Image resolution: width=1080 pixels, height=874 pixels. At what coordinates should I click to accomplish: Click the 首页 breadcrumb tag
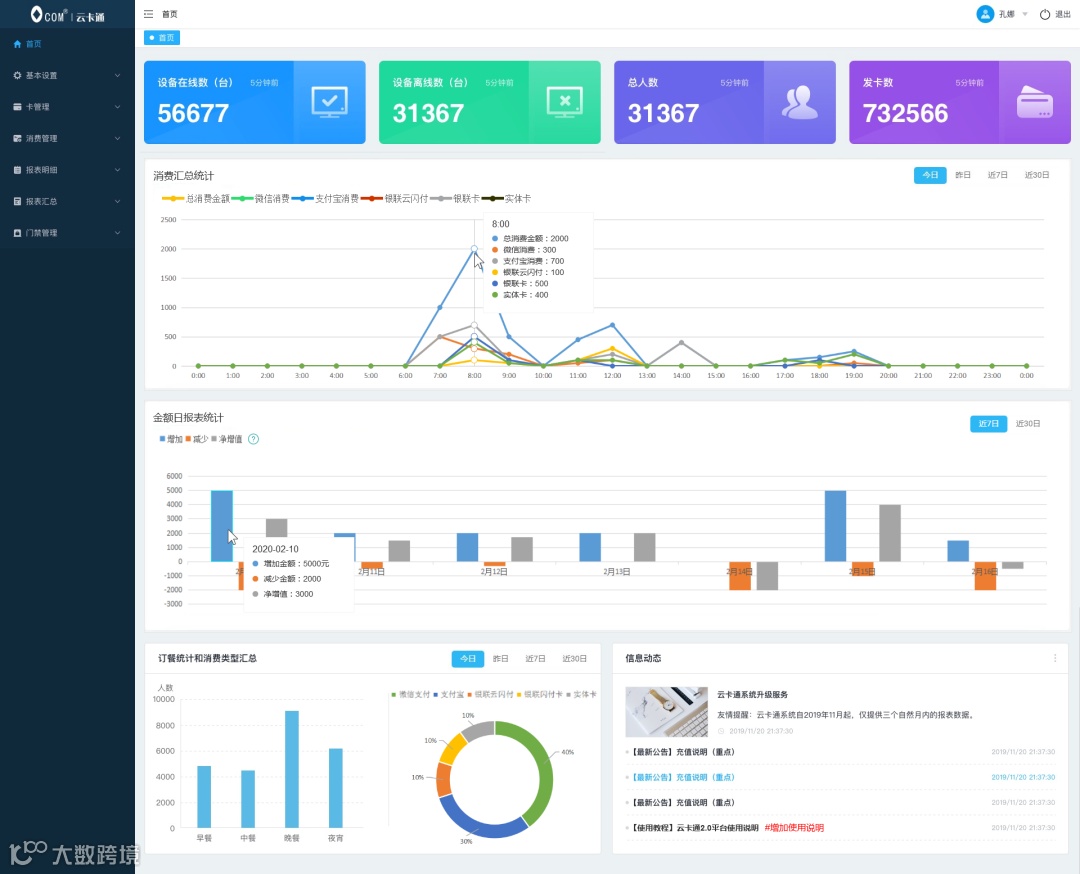click(162, 38)
